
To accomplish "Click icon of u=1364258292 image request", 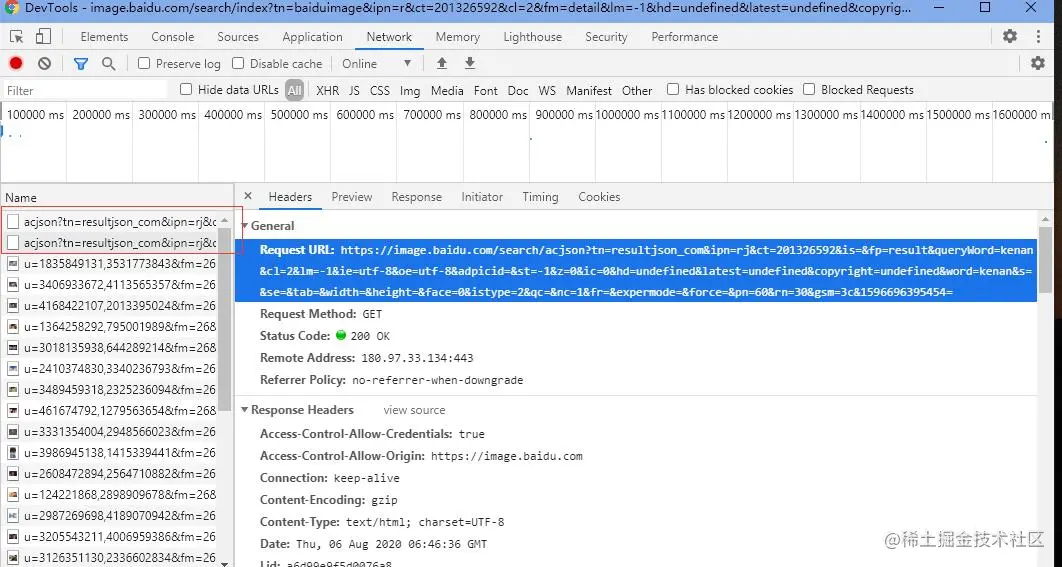I will coord(13,327).
